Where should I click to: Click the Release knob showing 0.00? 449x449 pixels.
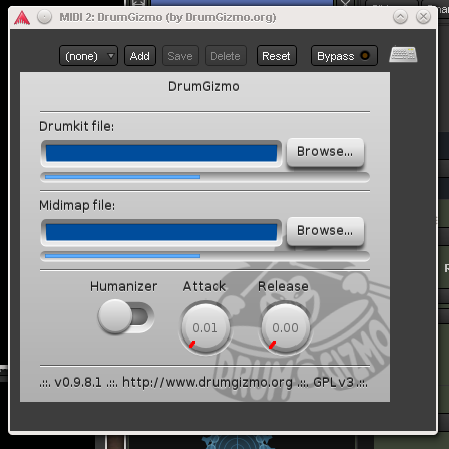pos(285,327)
